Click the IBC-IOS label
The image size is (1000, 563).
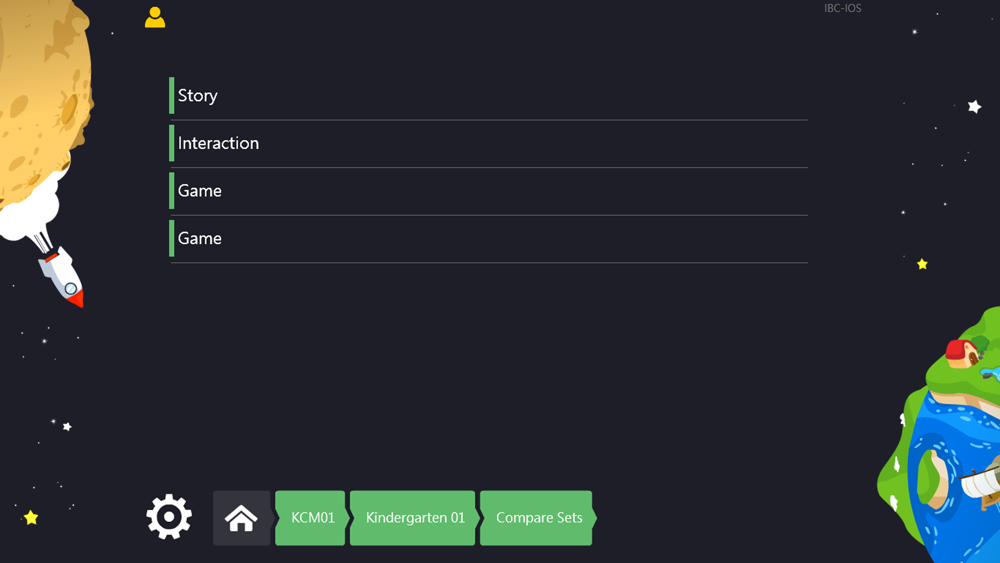pyautogui.click(x=842, y=8)
